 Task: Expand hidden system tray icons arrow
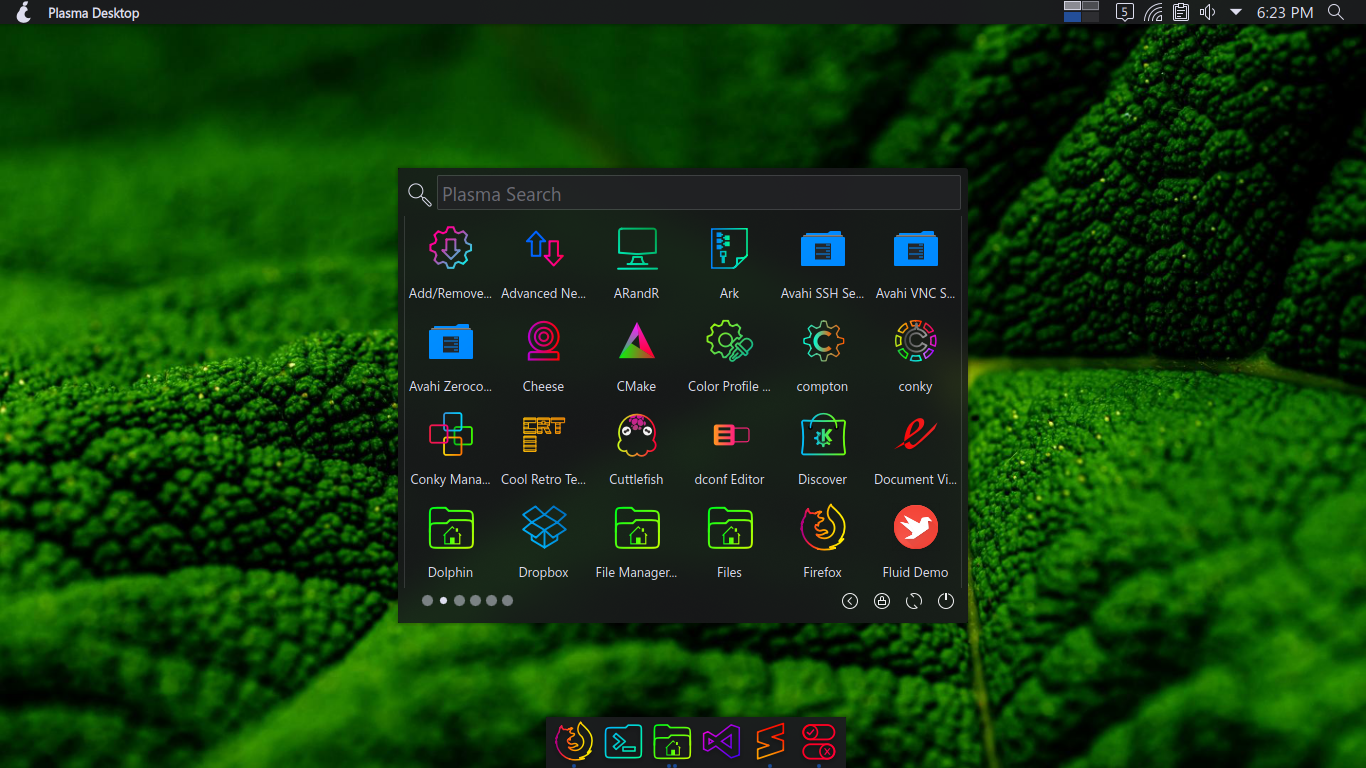[1236, 12]
